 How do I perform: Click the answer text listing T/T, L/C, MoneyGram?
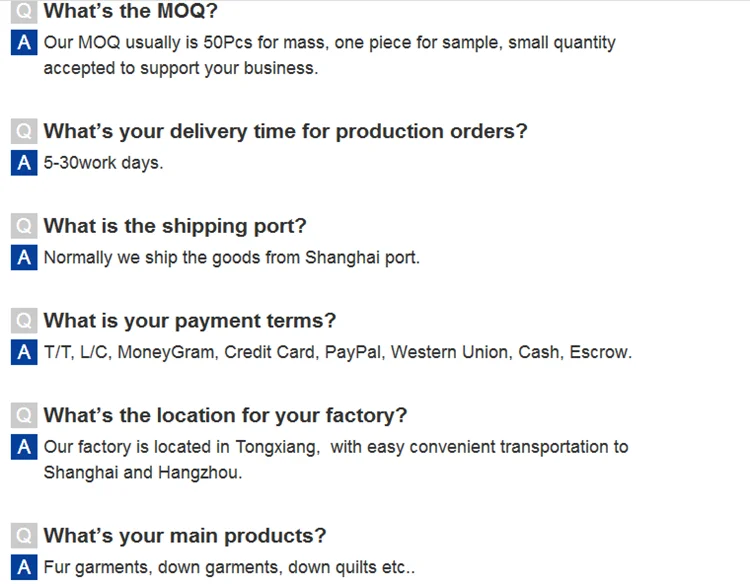tap(338, 352)
